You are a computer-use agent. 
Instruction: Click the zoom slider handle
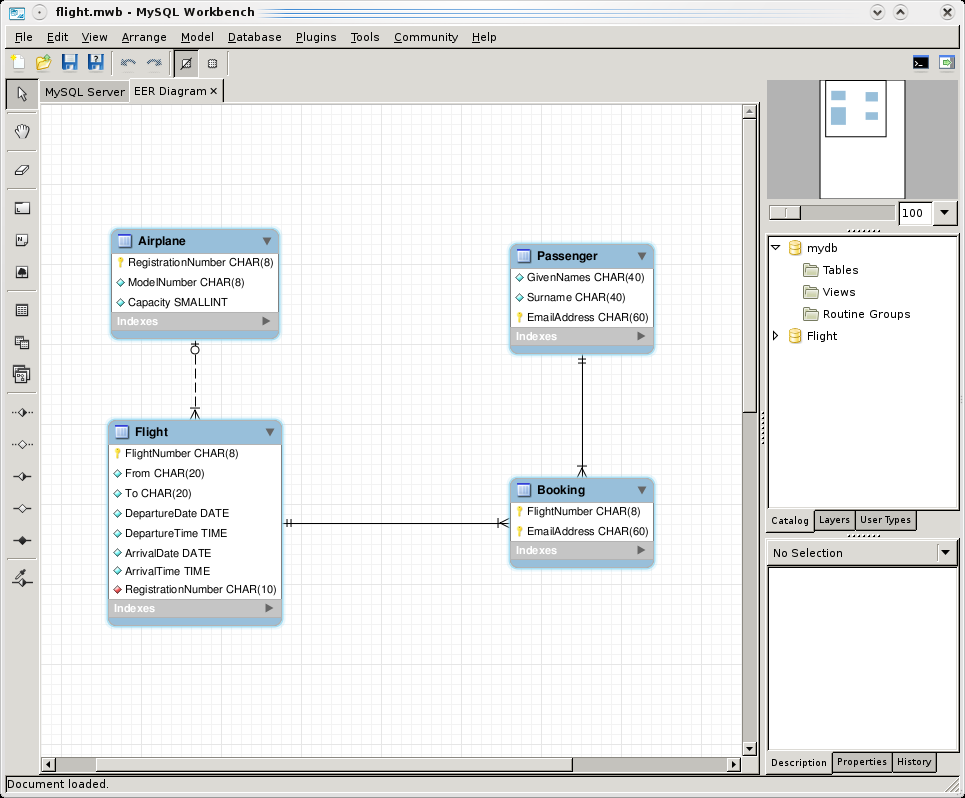click(785, 213)
